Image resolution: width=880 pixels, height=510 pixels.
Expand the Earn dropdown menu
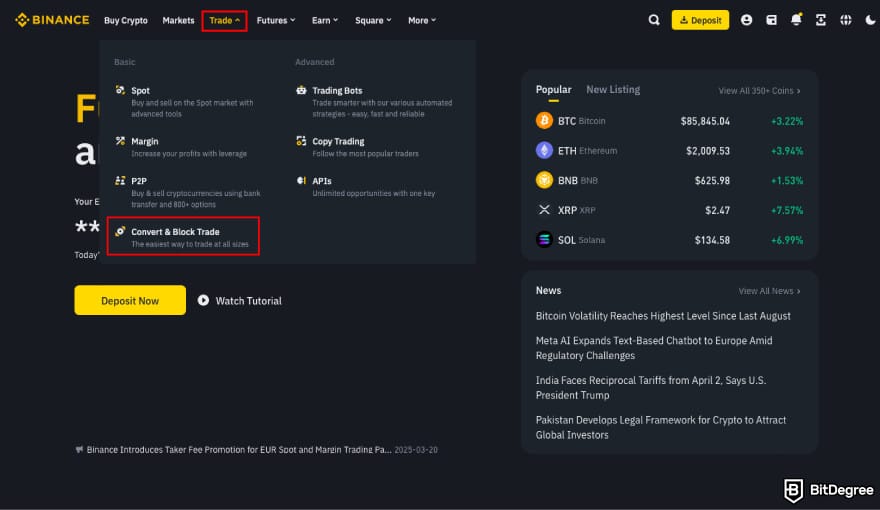pyautogui.click(x=325, y=20)
